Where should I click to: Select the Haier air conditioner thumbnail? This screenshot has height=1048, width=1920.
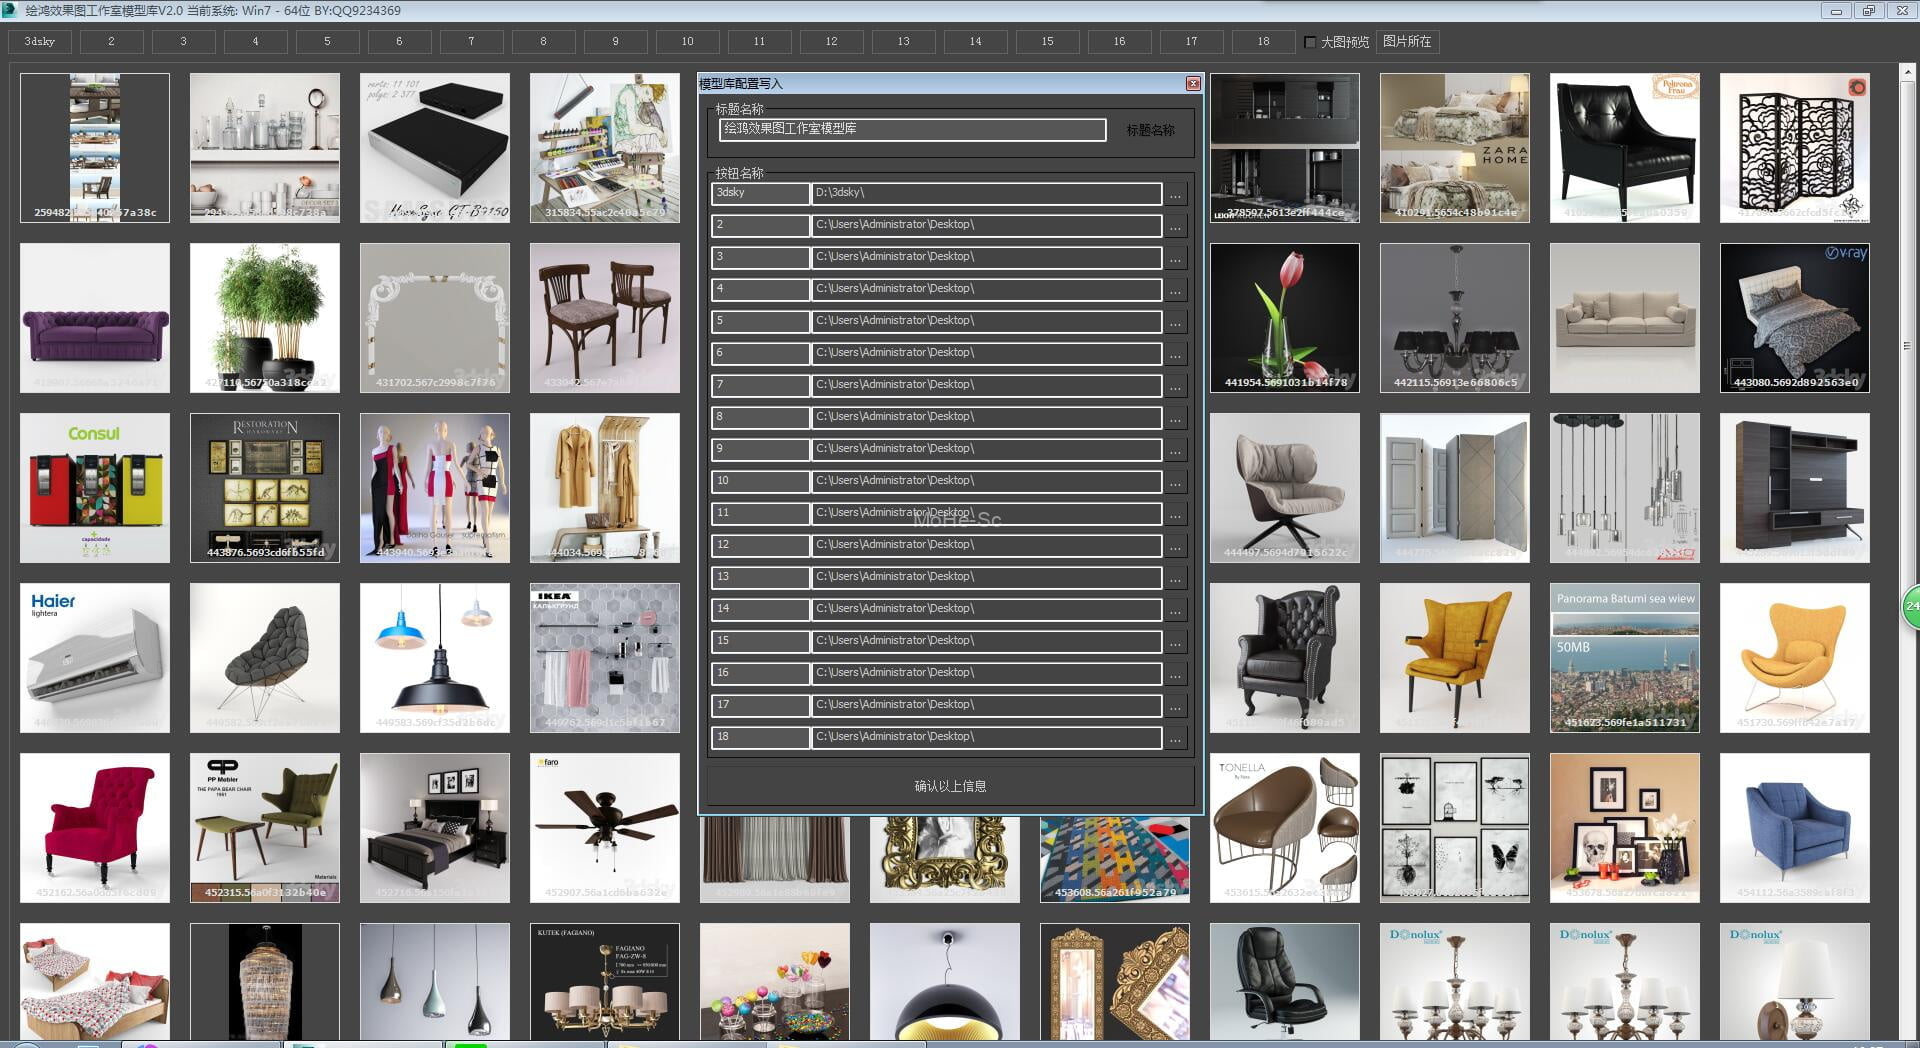(95, 658)
